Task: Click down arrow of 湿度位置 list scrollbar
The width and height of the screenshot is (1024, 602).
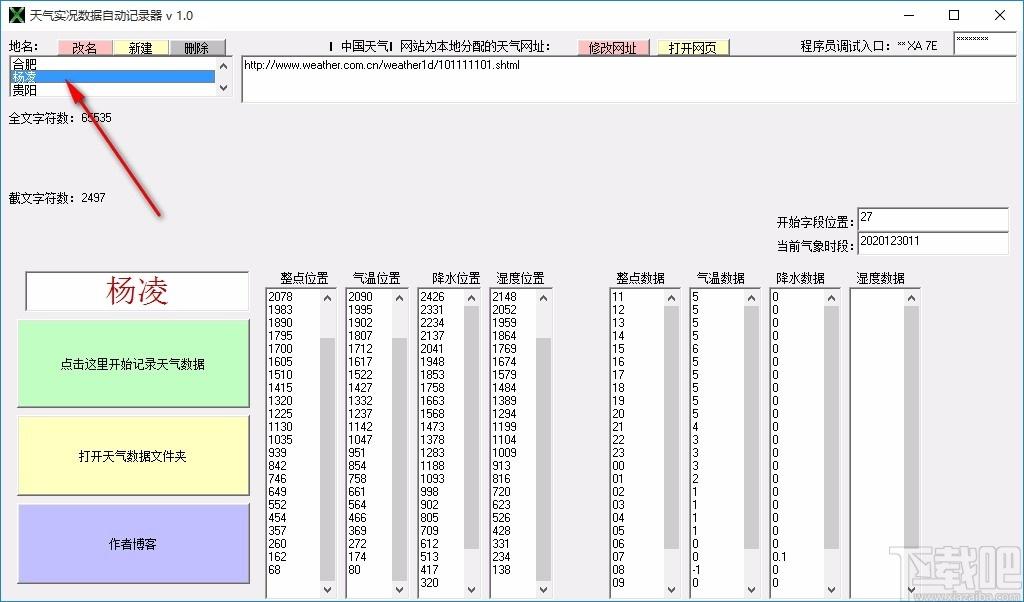Action: tap(543, 589)
